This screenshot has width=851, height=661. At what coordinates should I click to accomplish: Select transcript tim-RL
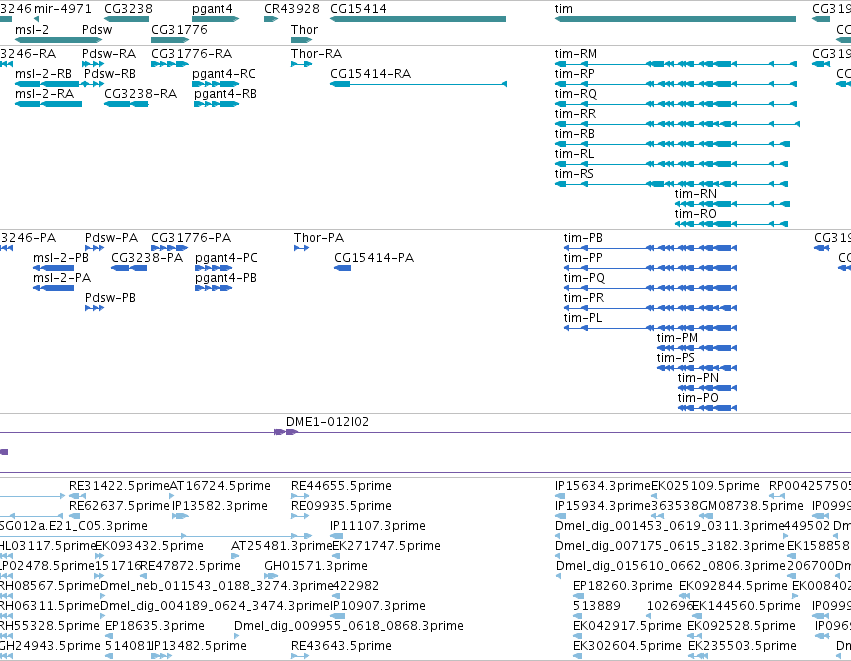671,164
